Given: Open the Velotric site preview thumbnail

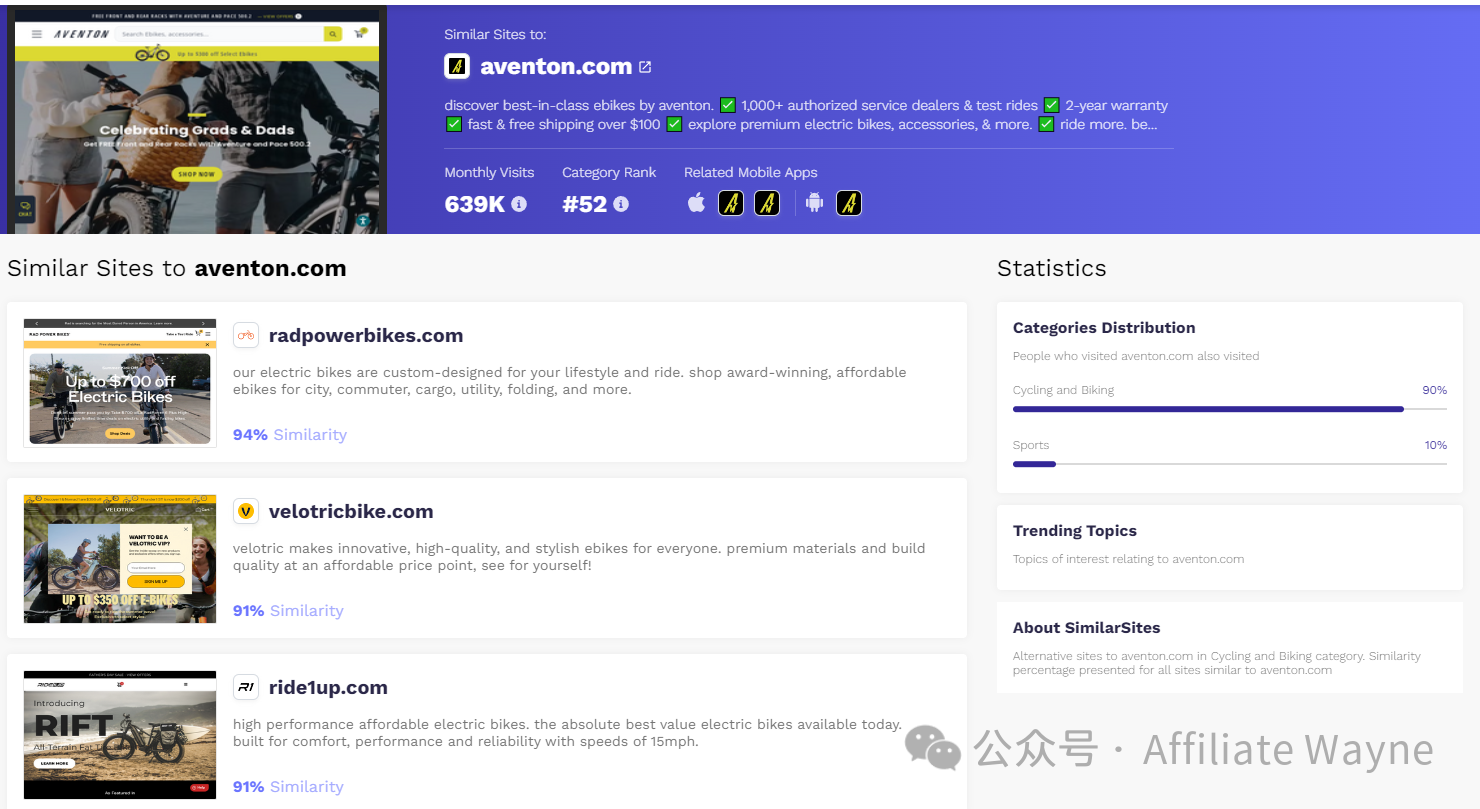Looking at the screenshot, I should point(120,559).
